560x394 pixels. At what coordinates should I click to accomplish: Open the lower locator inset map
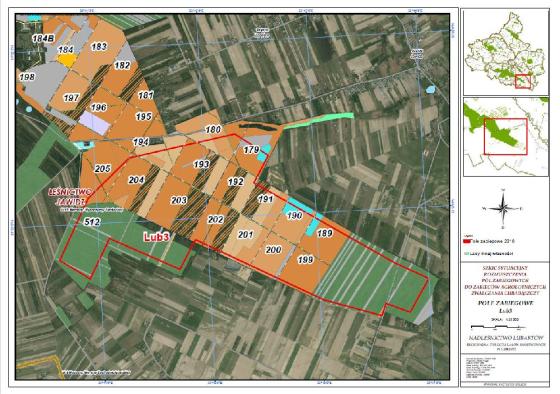506,137
